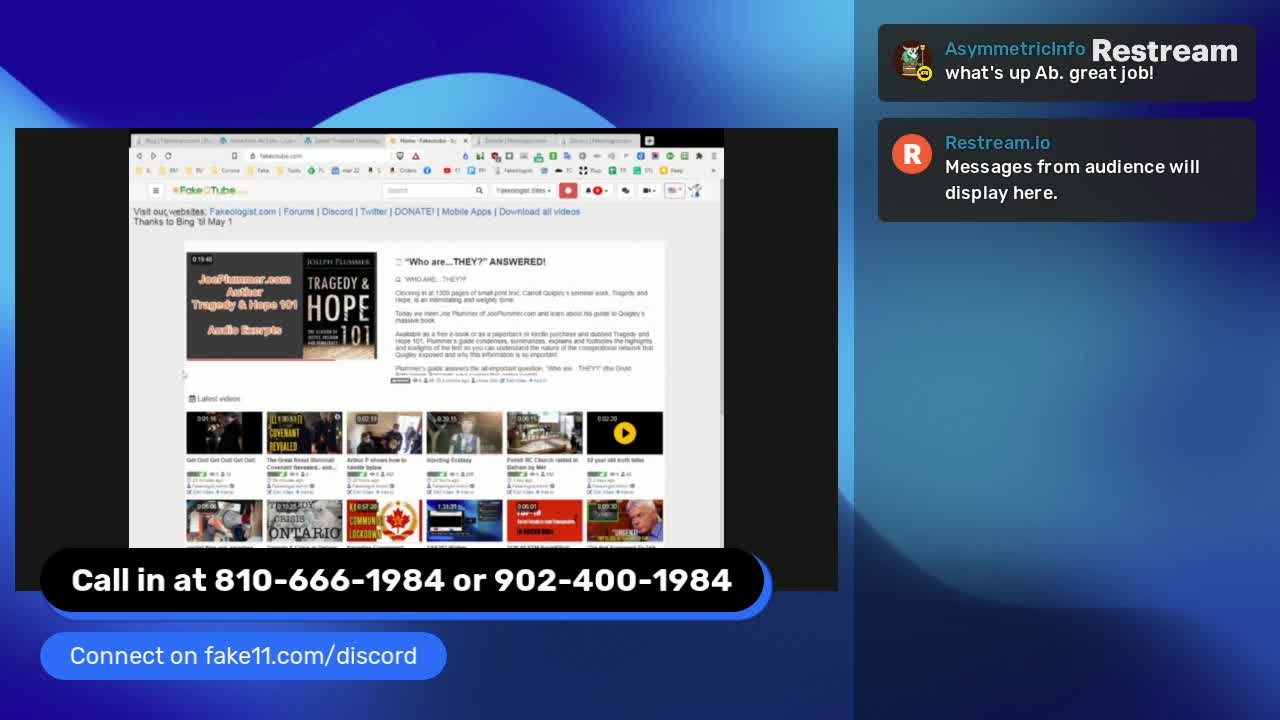Open the Get Out! Get Out! video thumbnail

pos(224,433)
